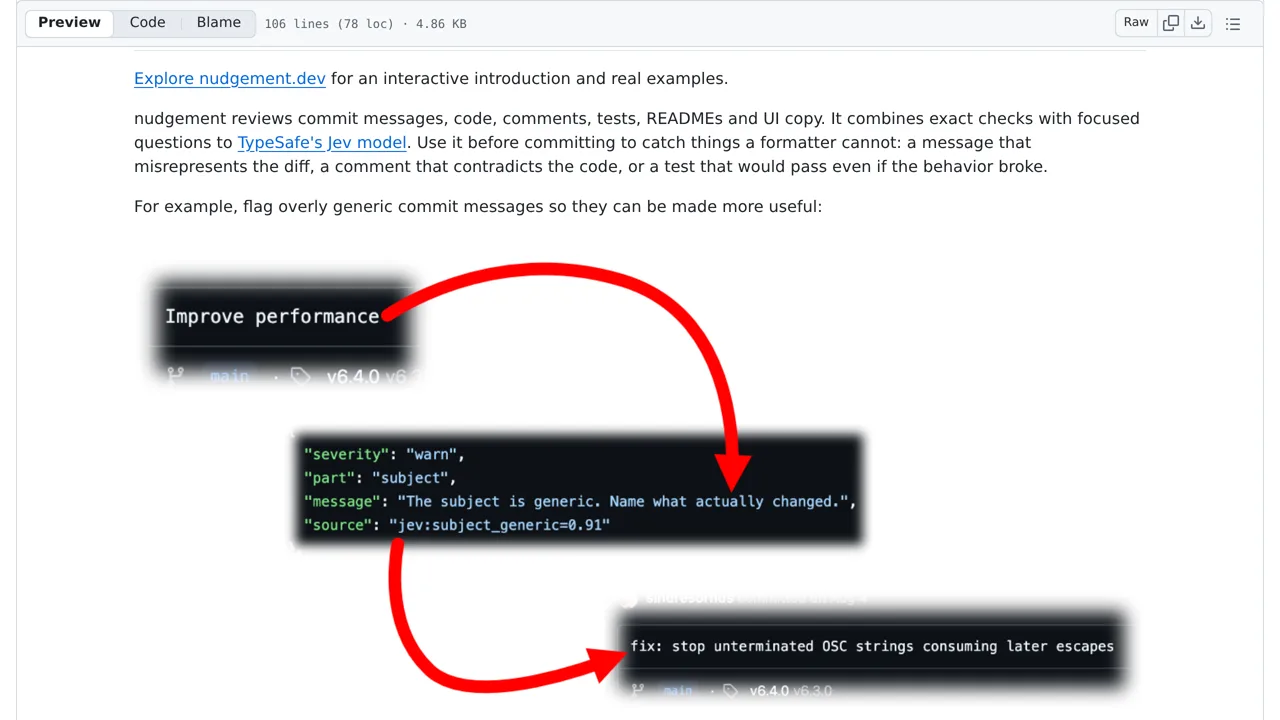Image resolution: width=1280 pixels, height=720 pixels.
Task: Select the '106 lines (78 loc) · 4.86 KB' text
Action: 365,24
